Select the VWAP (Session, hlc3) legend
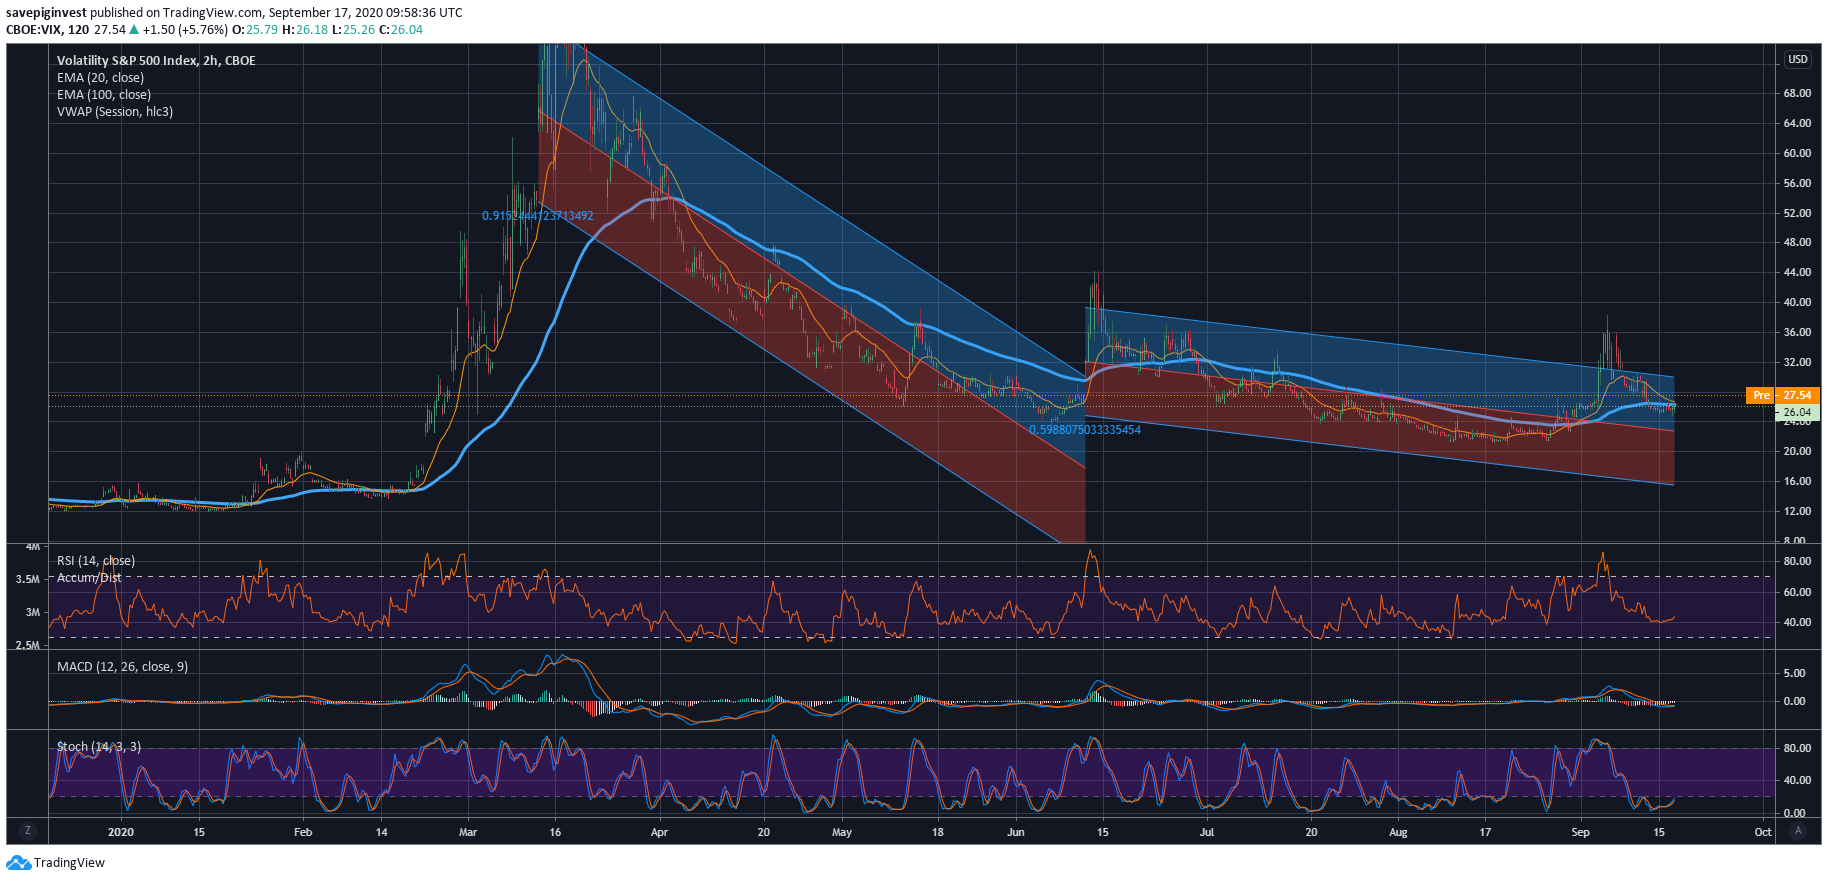1828x881 pixels. (x=115, y=112)
